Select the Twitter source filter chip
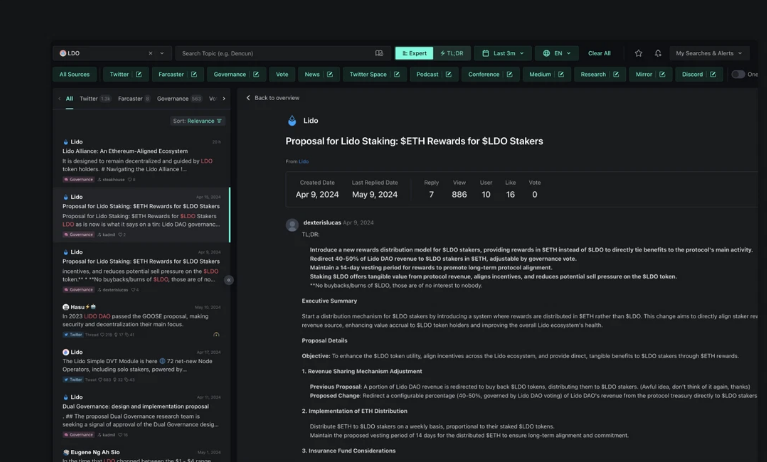The width and height of the screenshot is (767, 462). click(119, 74)
